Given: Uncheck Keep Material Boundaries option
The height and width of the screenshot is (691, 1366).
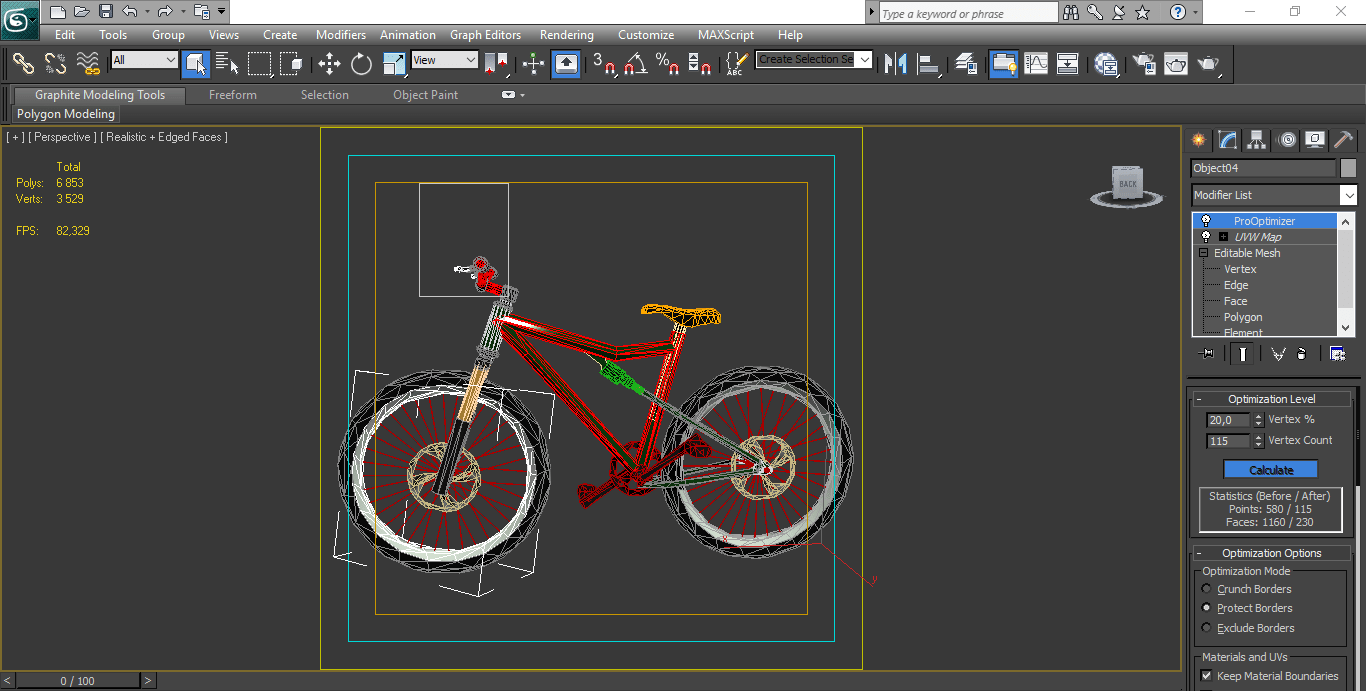Looking at the screenshot, I should pyautogui.click(x=1207, y=676).
